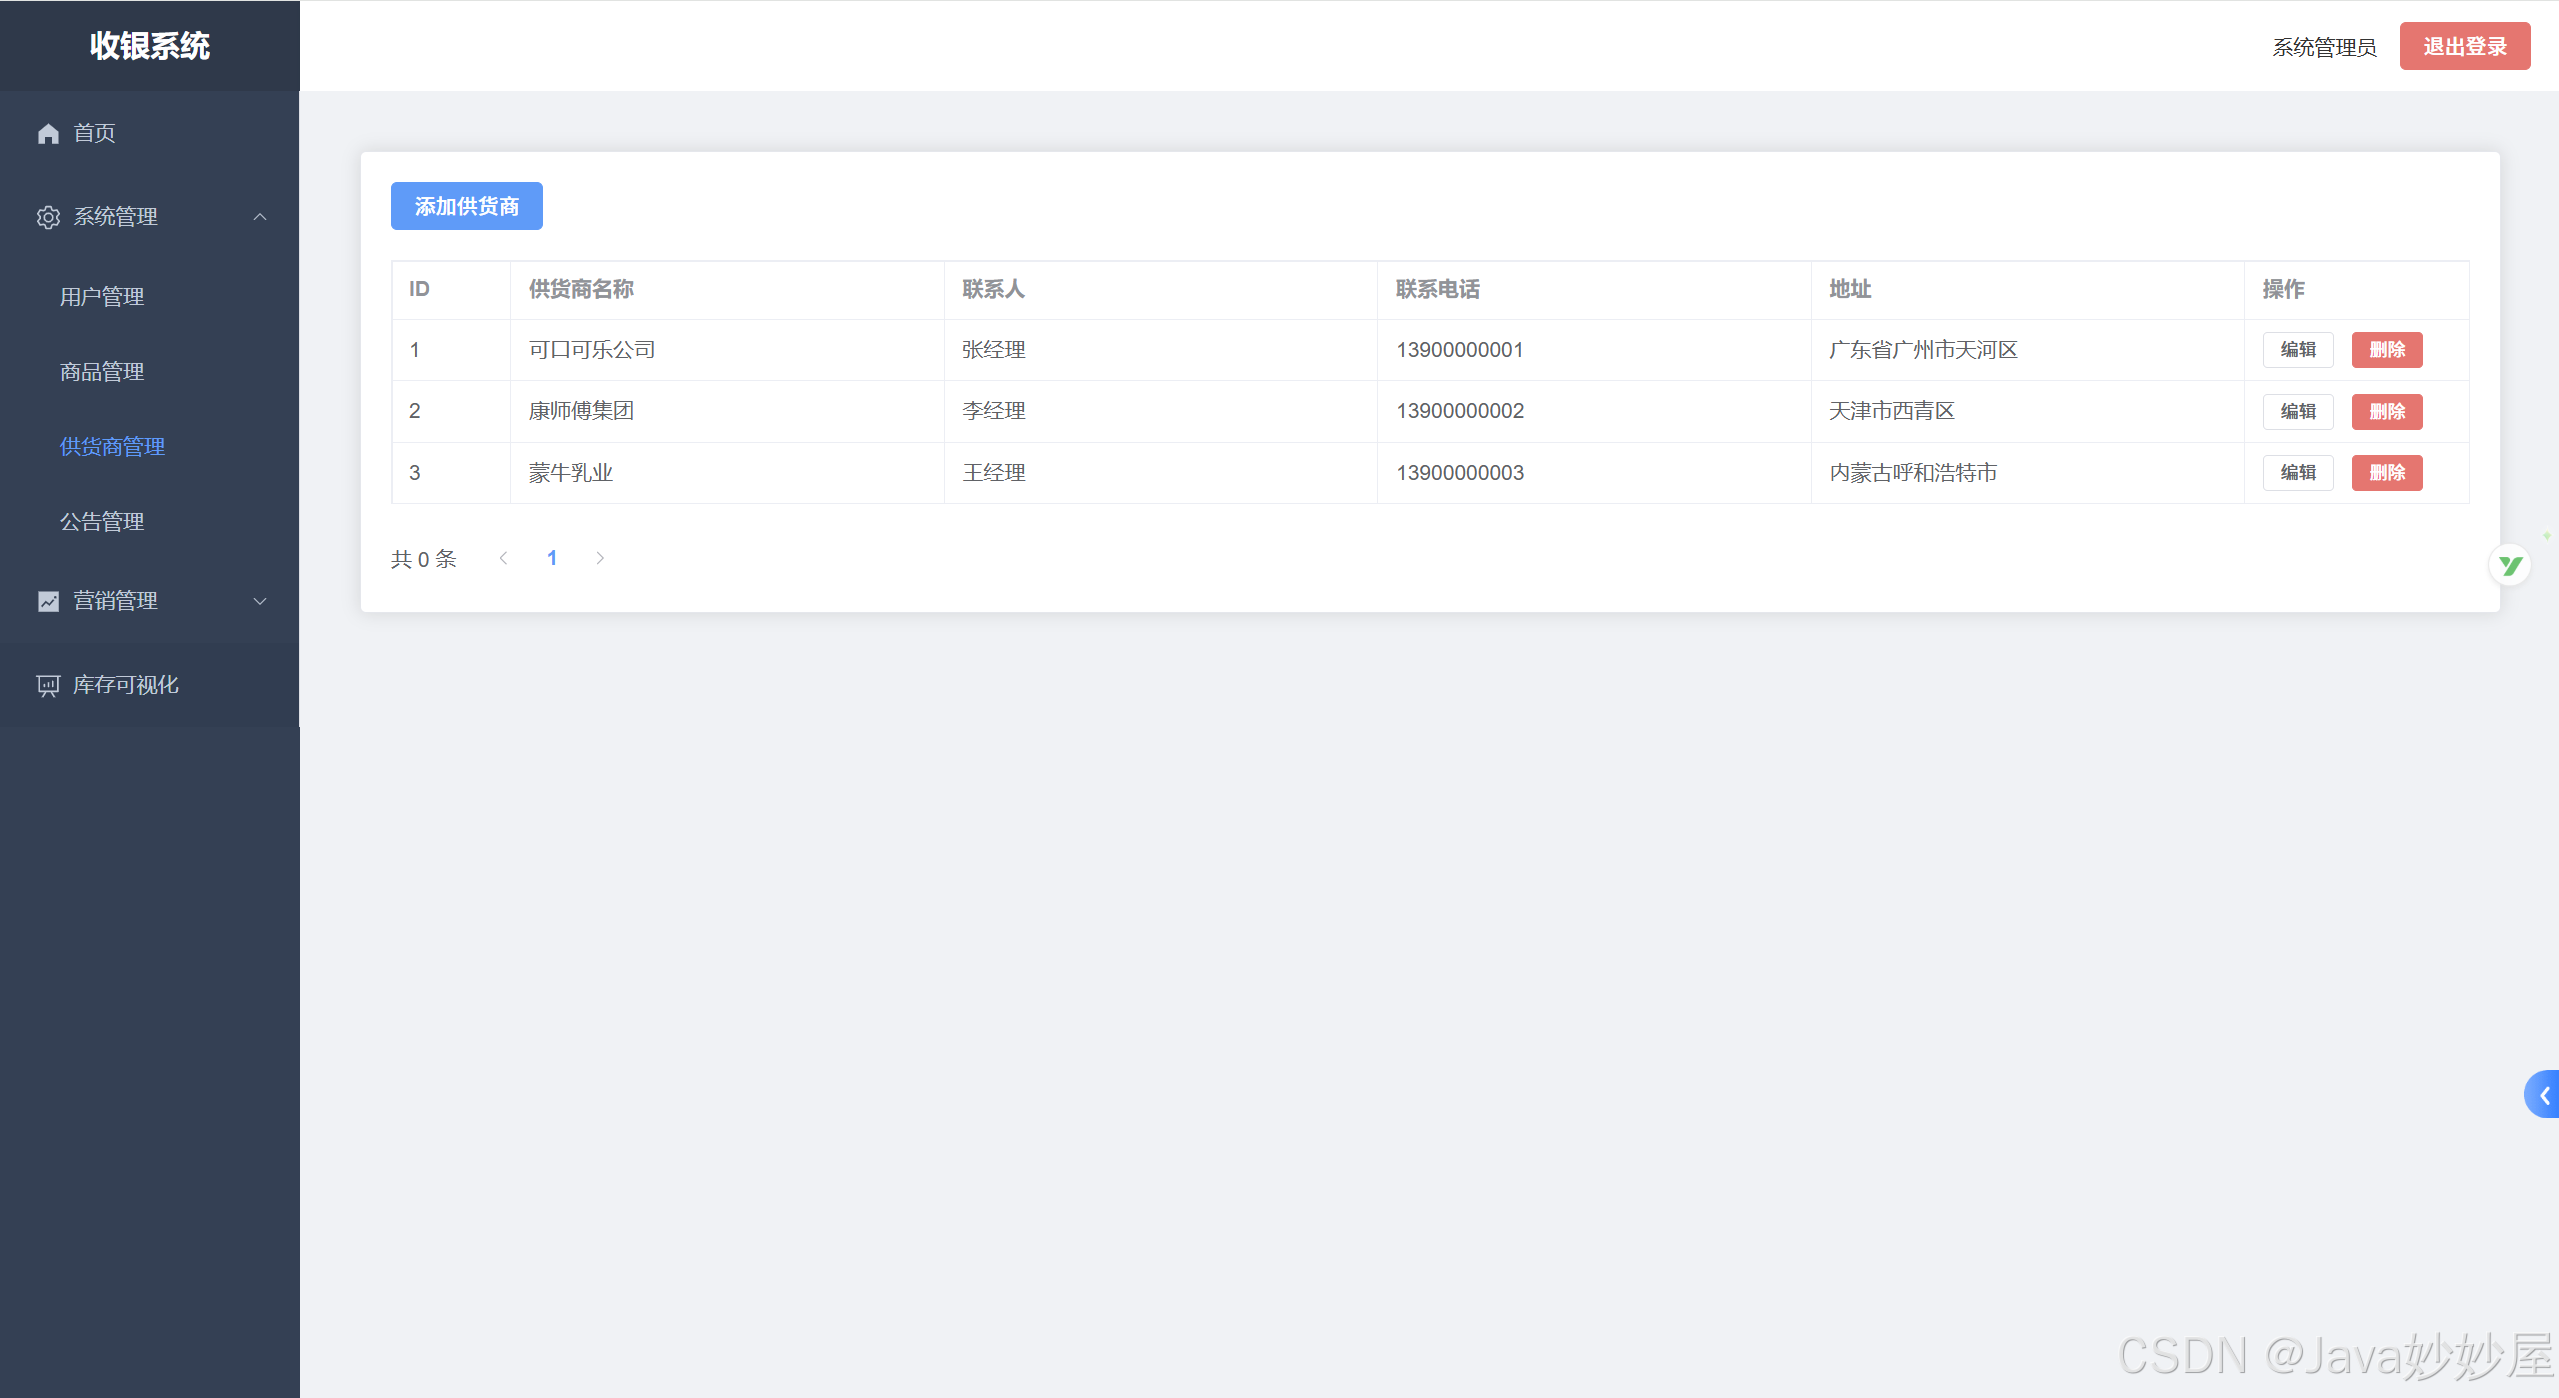This screenshot has width=2559, height=1398.
Task: Click the home icon beside 首页
Action: pyautogui.click(x=48, y=133)
